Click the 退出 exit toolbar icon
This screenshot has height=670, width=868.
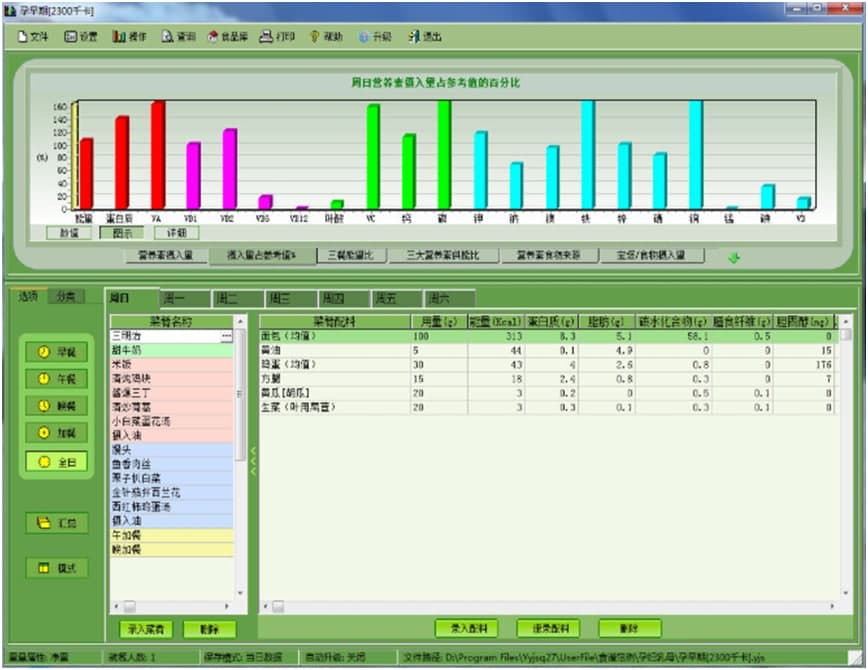point(425,37)
